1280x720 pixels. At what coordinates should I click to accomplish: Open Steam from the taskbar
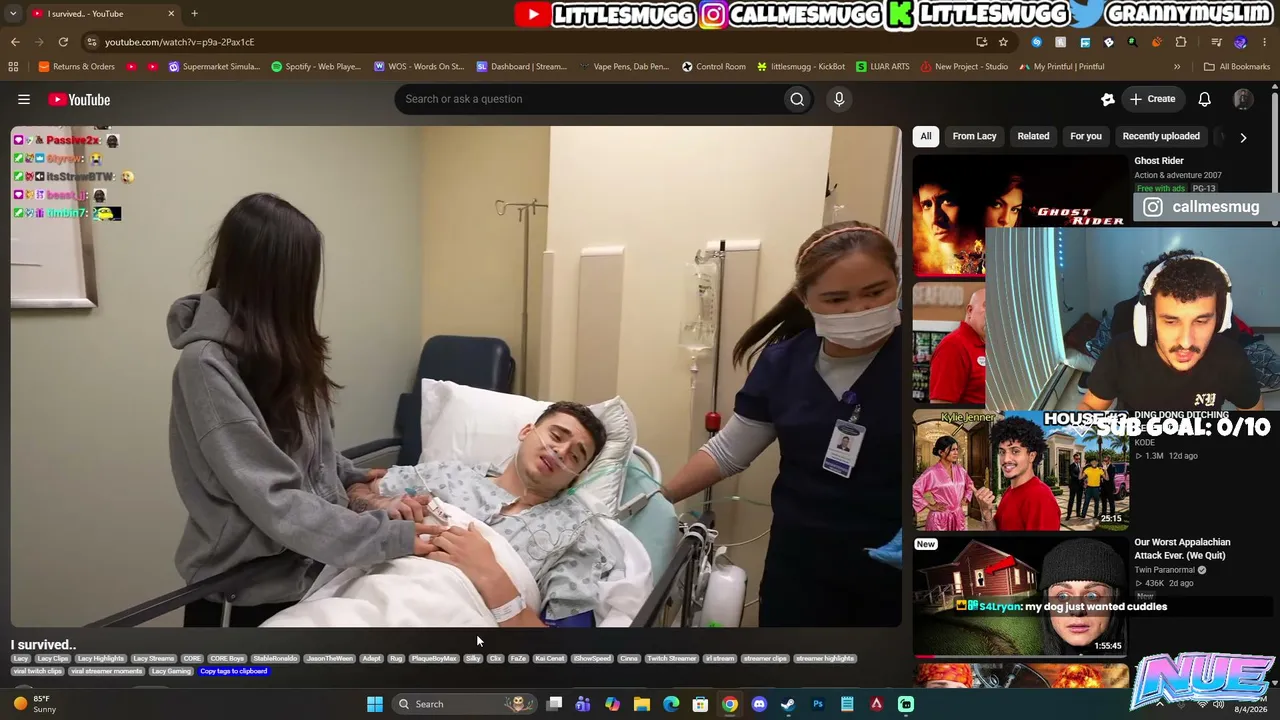(788, 704)
